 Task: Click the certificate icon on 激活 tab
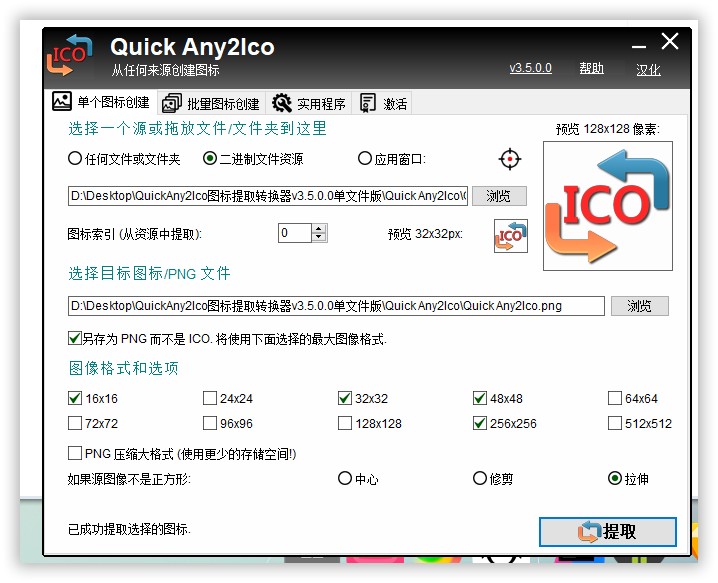click(367, 104)
